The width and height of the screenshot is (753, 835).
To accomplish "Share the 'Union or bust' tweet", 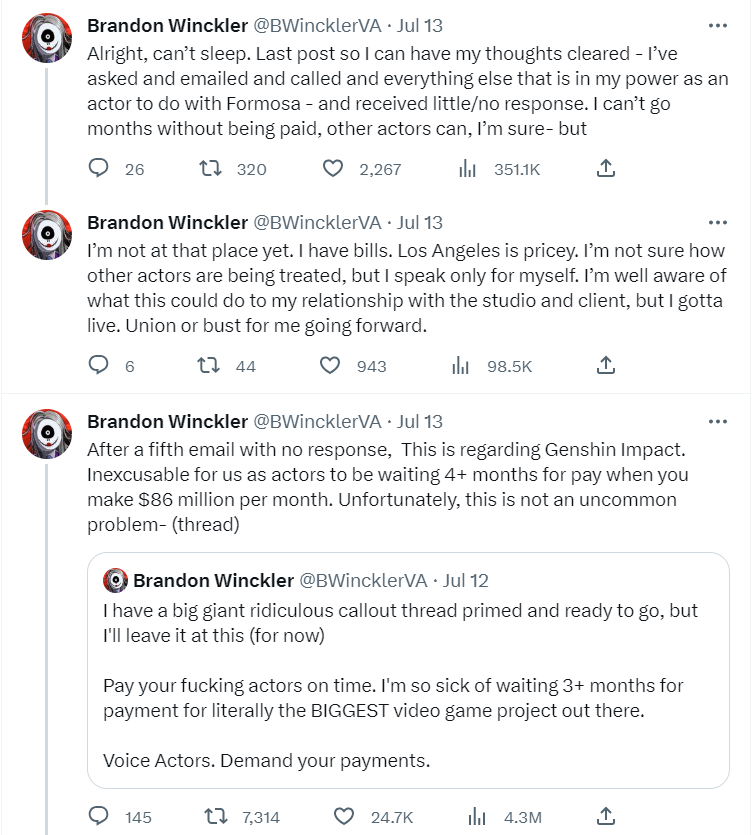I will 605,366.
